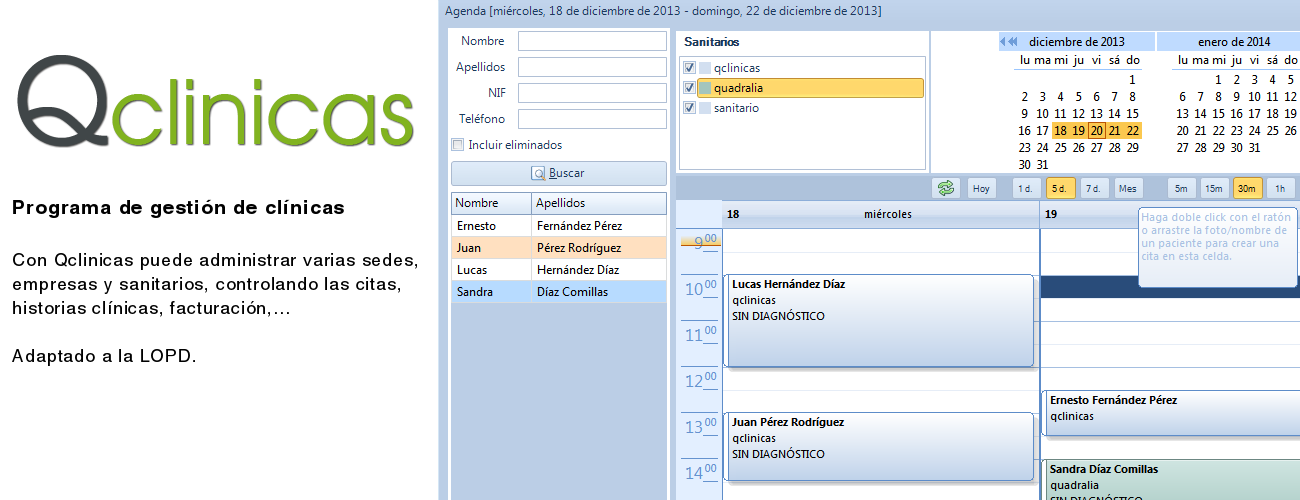Select December 31 in the mini calendar
This screenshot has width=1300, height=500.
click(x=1042, y=165)
